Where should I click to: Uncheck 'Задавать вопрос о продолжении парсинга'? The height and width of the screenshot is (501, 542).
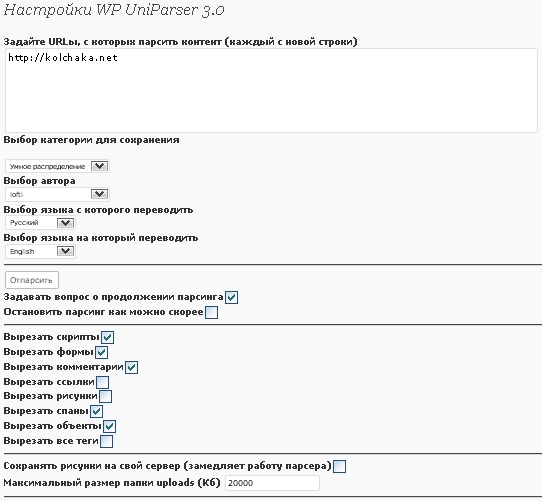pos(231,297)
